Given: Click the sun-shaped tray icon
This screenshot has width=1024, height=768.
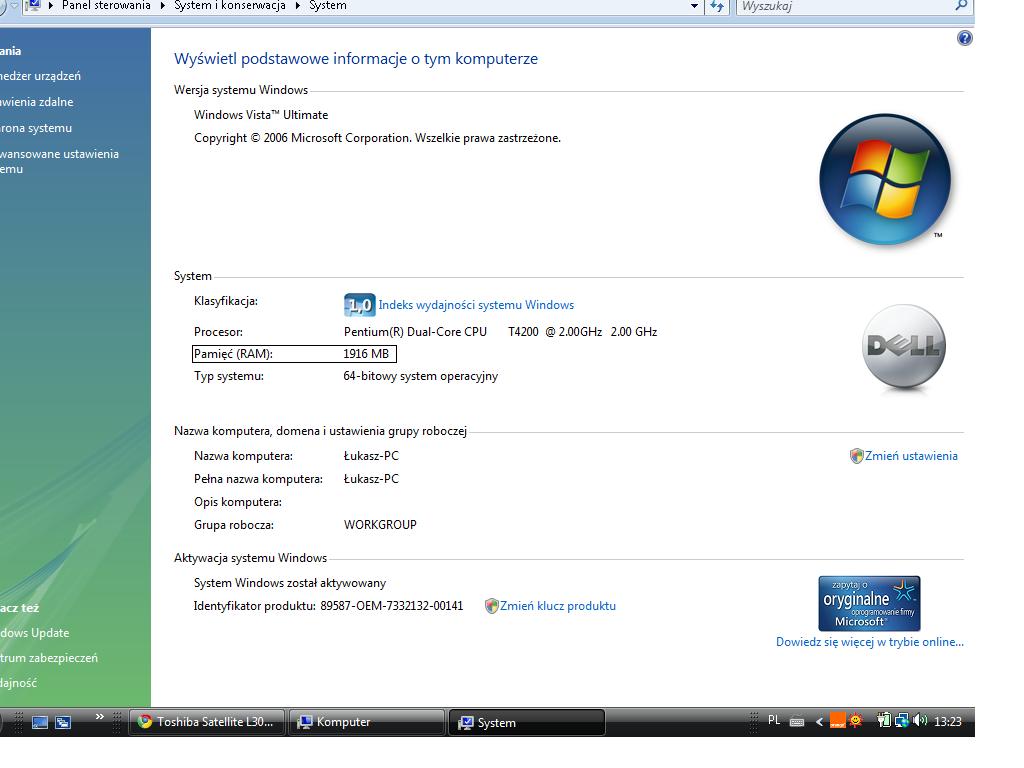Looking at the screenshot, I should tap(856, 721).
